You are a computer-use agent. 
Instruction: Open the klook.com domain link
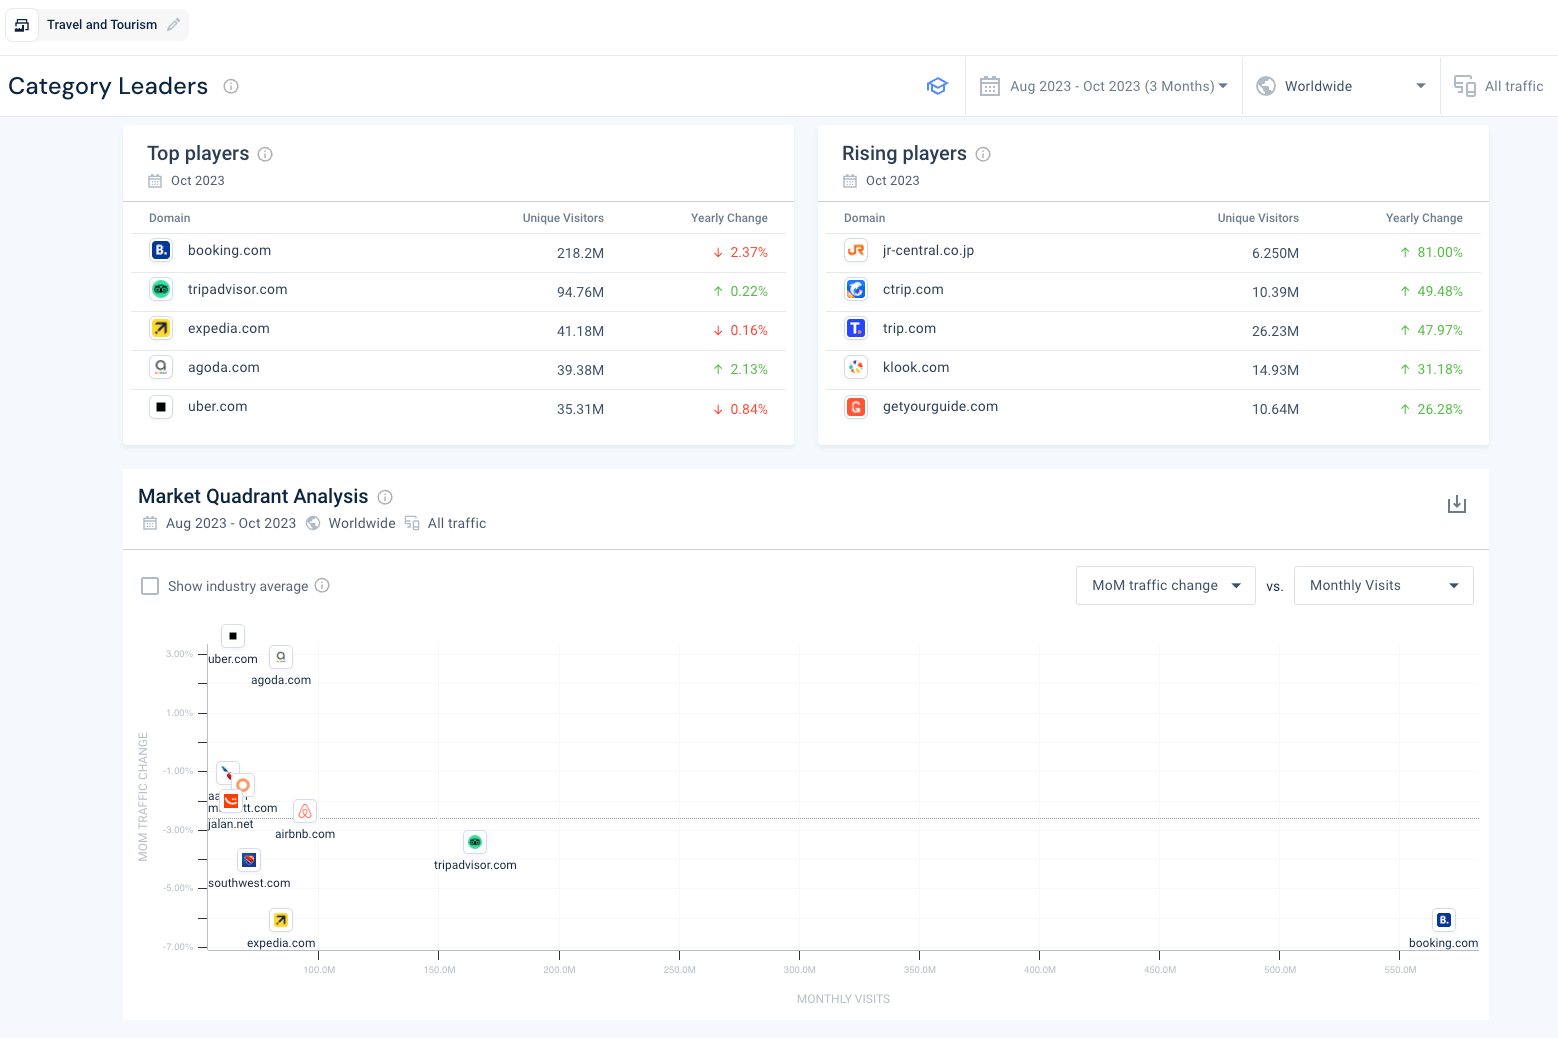coord(916,368)
